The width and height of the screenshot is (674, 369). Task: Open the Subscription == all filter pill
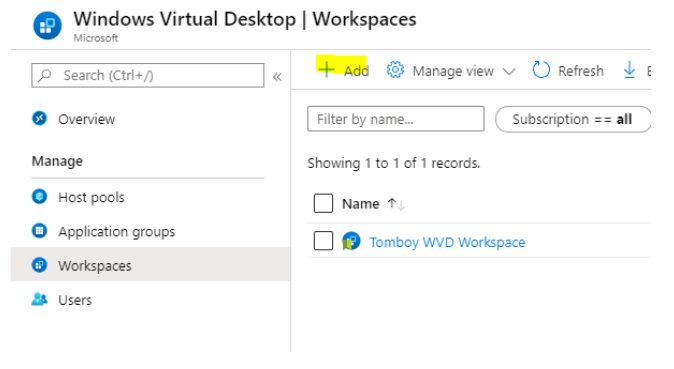pyautogui.click(x=573, y=119)
